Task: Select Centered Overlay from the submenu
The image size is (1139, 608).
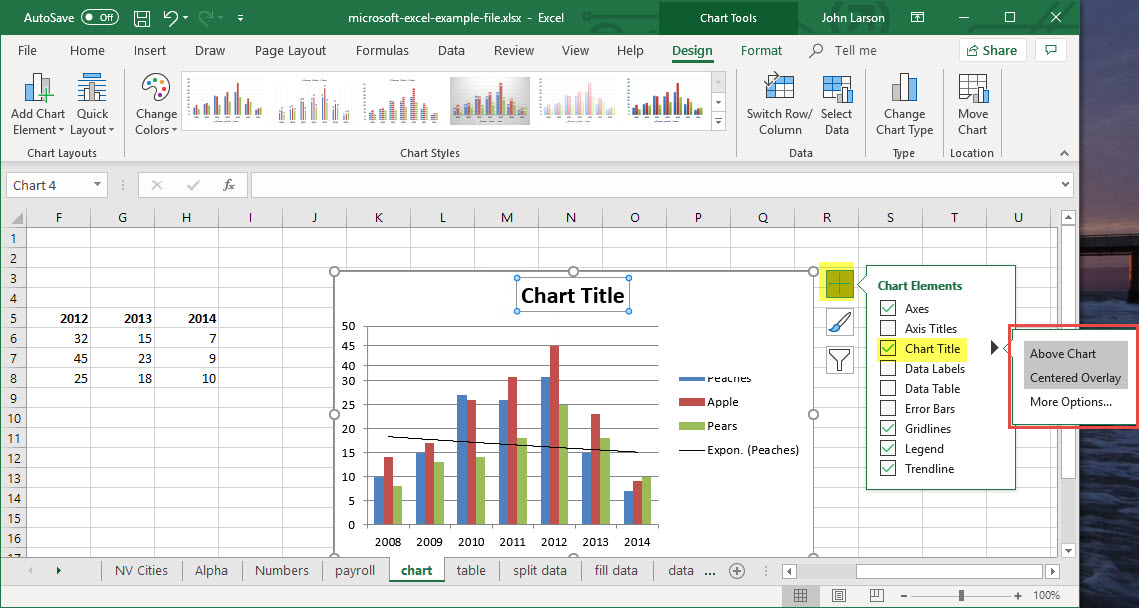Action: pyautogui.click(x=1075, y=378)
